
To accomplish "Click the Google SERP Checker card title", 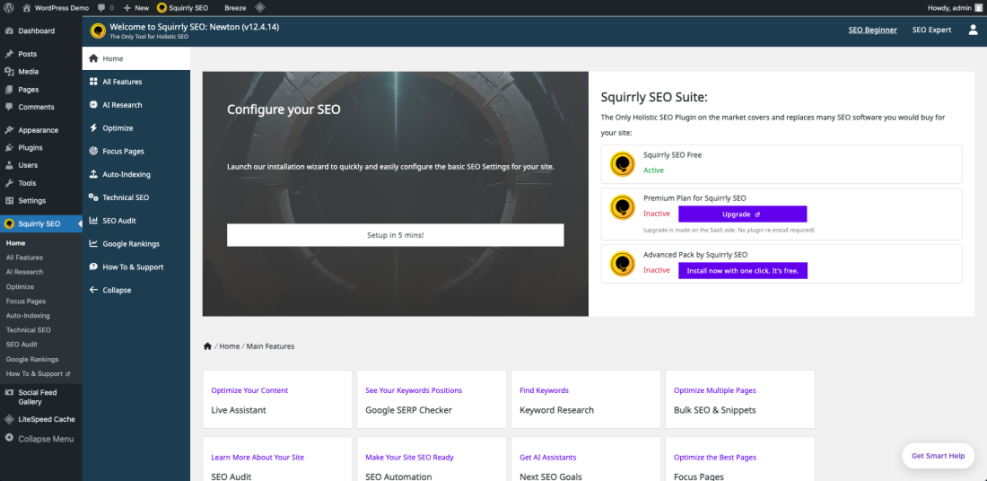I will coord(409,410).
